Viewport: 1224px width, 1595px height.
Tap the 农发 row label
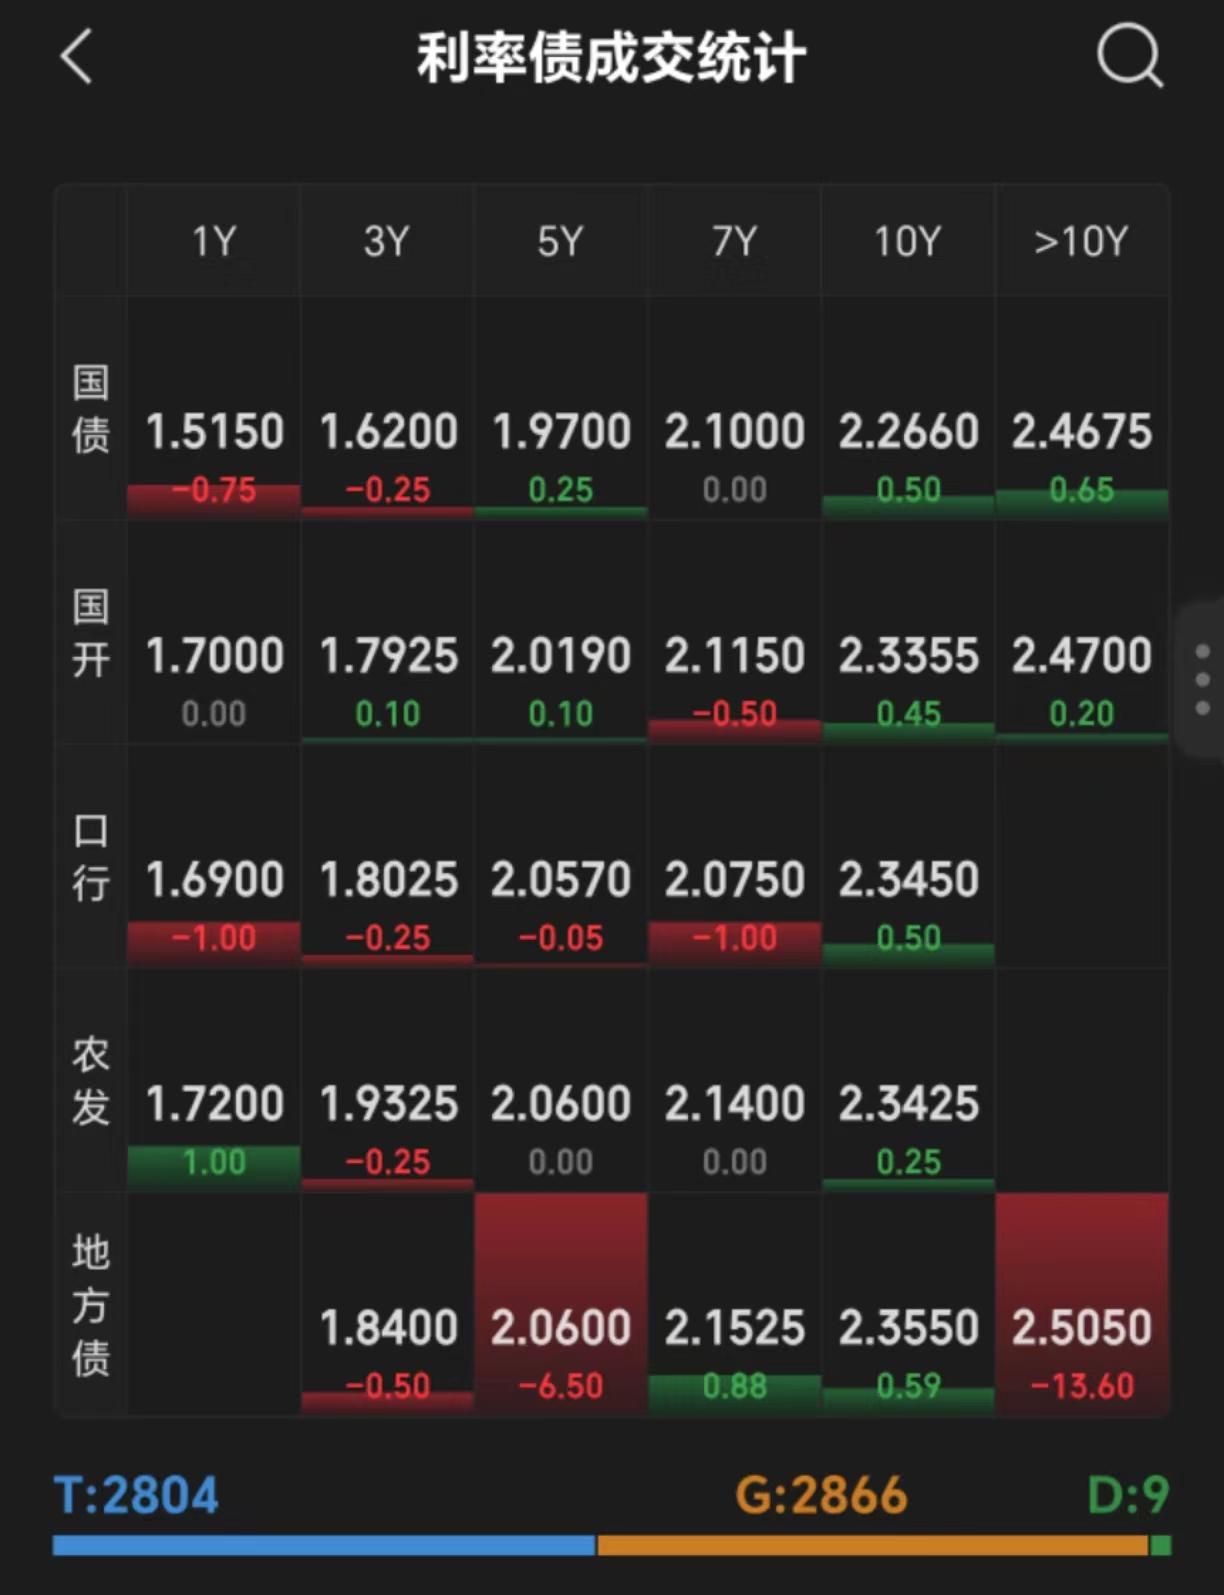pos(90,1080)
